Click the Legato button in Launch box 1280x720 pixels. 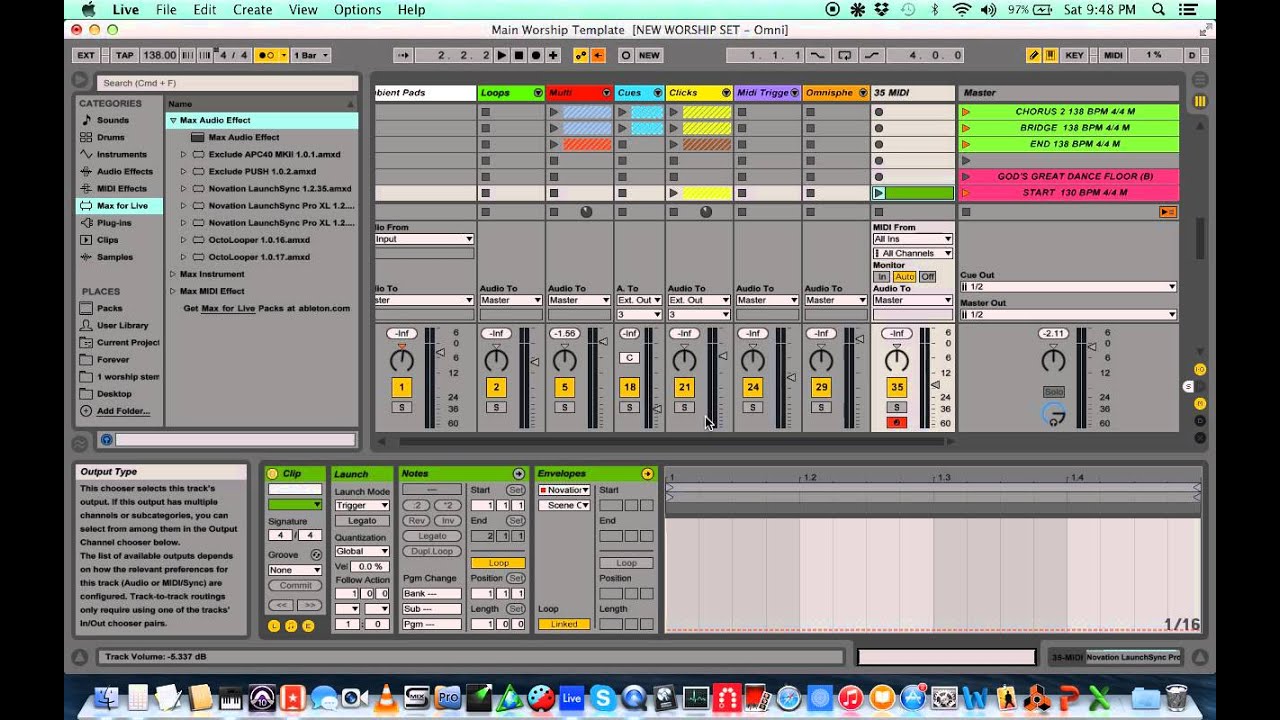(x=362, y=521)
